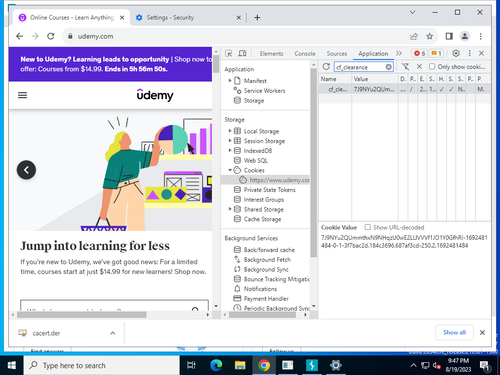Open File Explorer from taskbar
This screenshot has height=375, width=500.
(240, 366)
